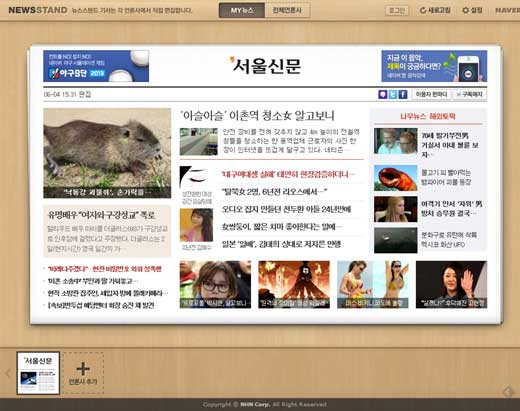Screen dimensions: 520x411
Task: Open headline 탈북女 2명, 6년전 라오스에서
Action: pyautogui.click(x=274, y=192)
